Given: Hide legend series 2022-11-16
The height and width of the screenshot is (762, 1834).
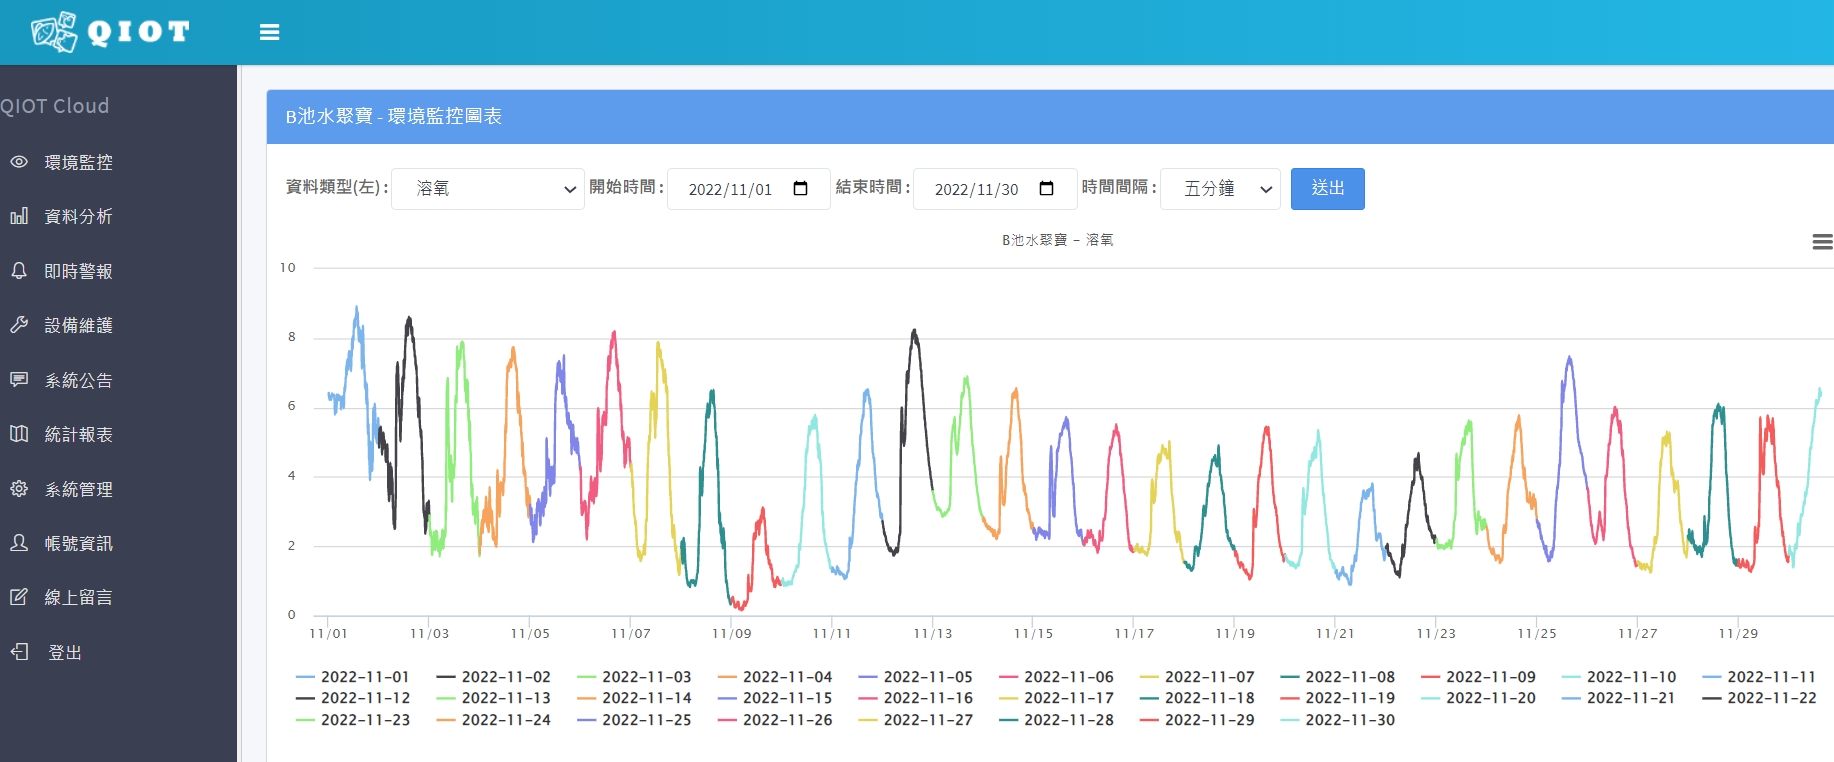Looking at the screenshot, I should pos(916,698).
